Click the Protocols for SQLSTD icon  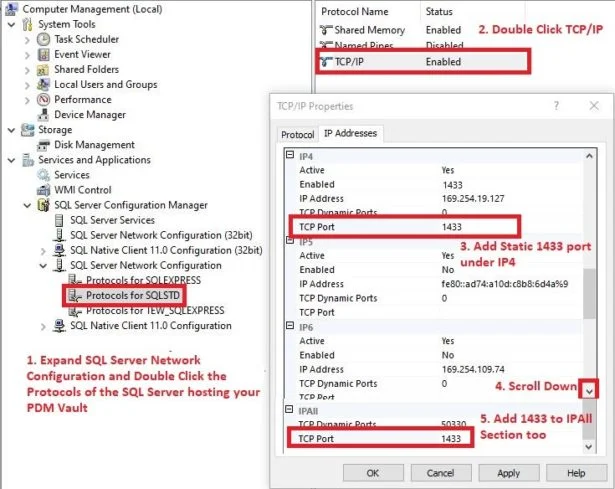75,295
